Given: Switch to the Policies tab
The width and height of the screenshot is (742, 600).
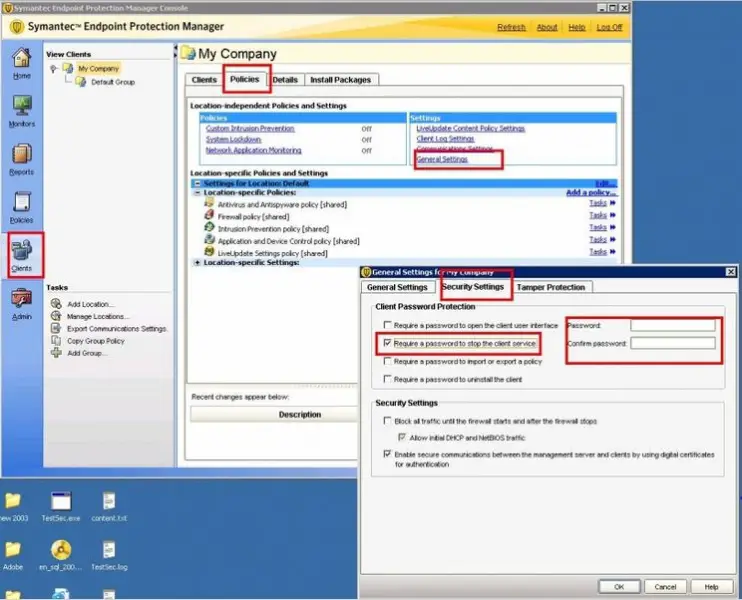Looking at the screenshot, I should pos(245,79).
